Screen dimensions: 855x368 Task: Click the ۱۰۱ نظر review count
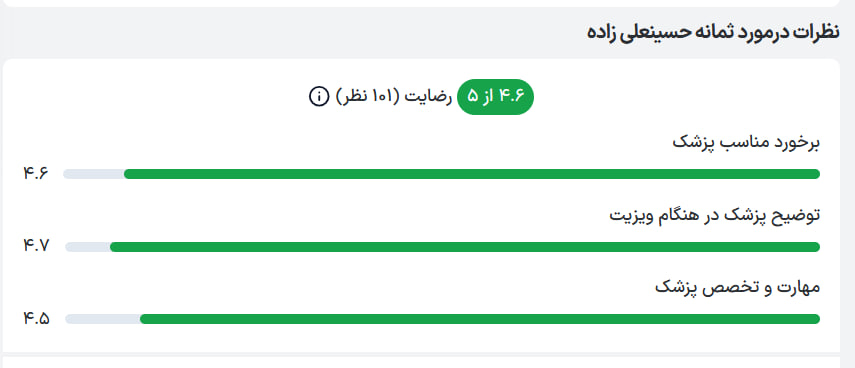pyautogui.click(x=368, y=97)
